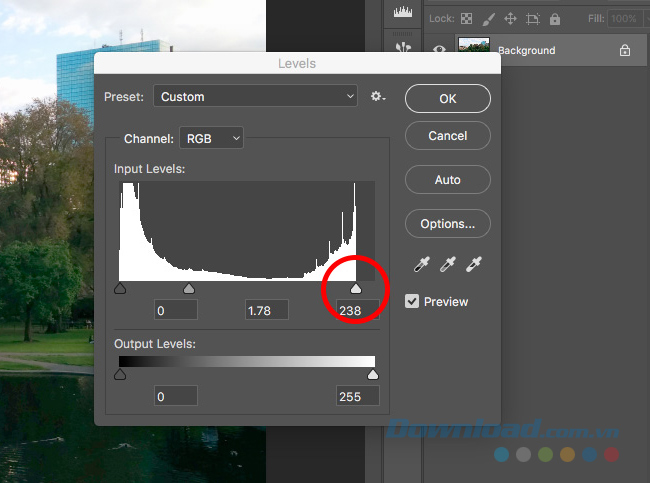
Task: Click the OK button in Levels dialog
Action: 448,99
